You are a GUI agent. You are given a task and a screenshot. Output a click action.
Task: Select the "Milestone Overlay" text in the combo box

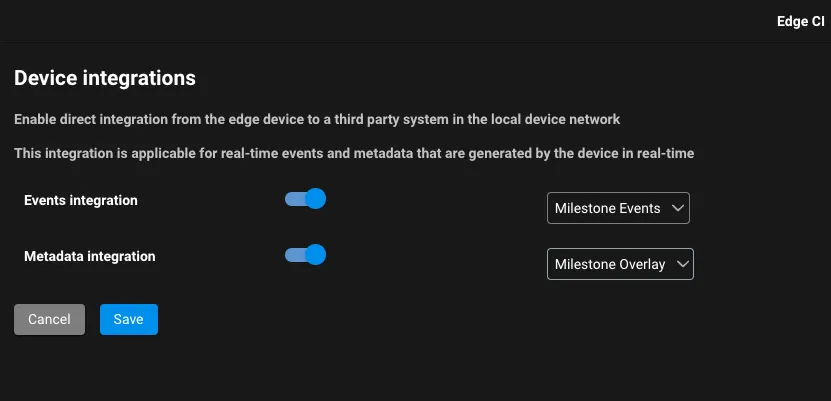(x=609, y=264)
